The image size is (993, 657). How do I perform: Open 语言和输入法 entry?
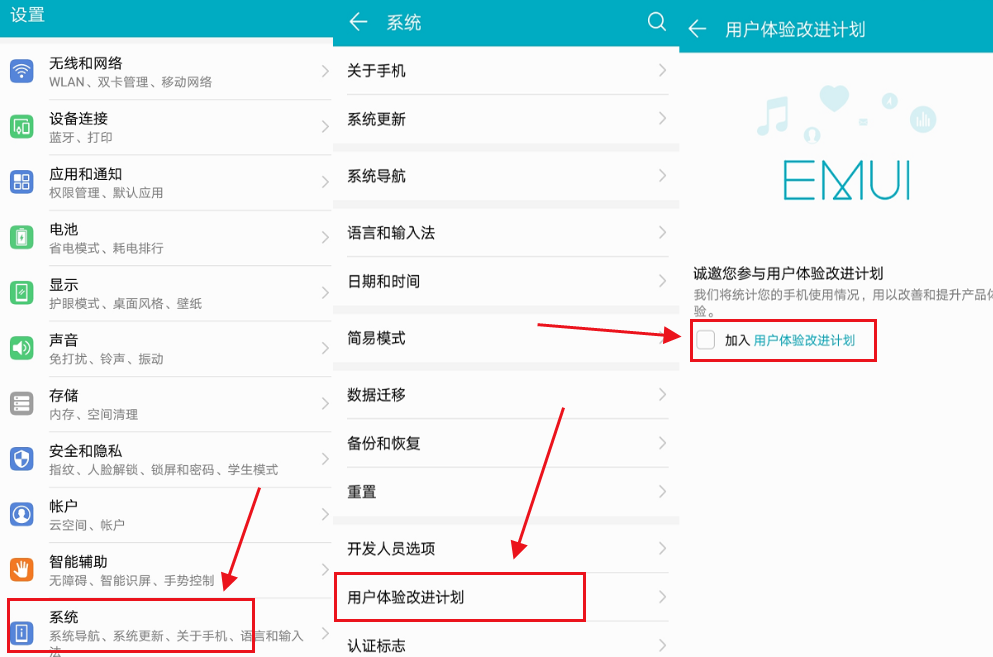[x=506, y=233]
